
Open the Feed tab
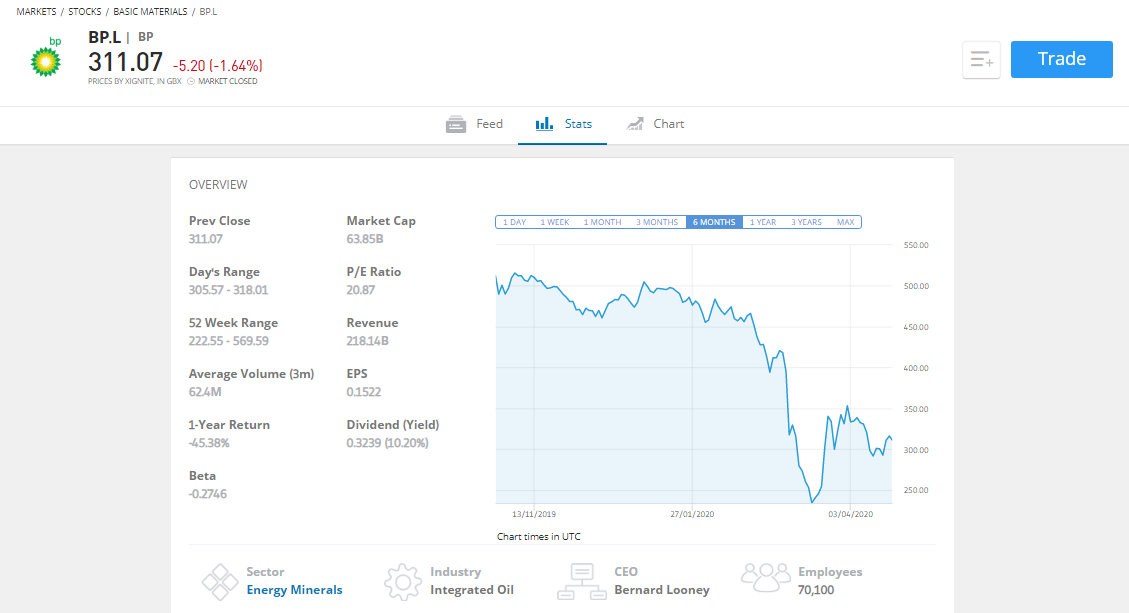pos(474,124)
